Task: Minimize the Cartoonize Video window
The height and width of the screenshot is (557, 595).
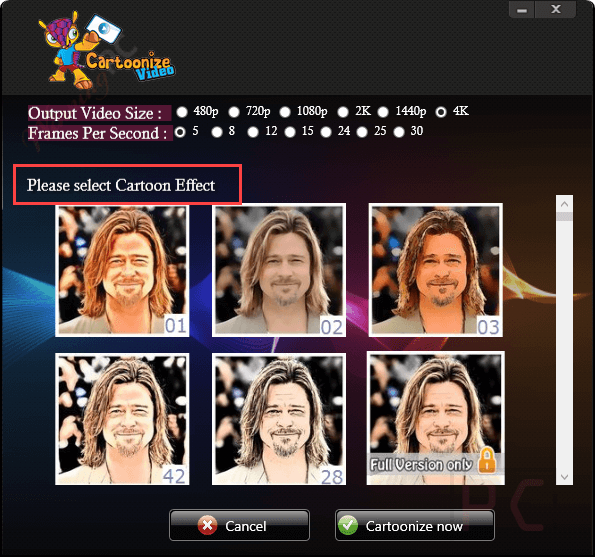Action: point(522,10)
